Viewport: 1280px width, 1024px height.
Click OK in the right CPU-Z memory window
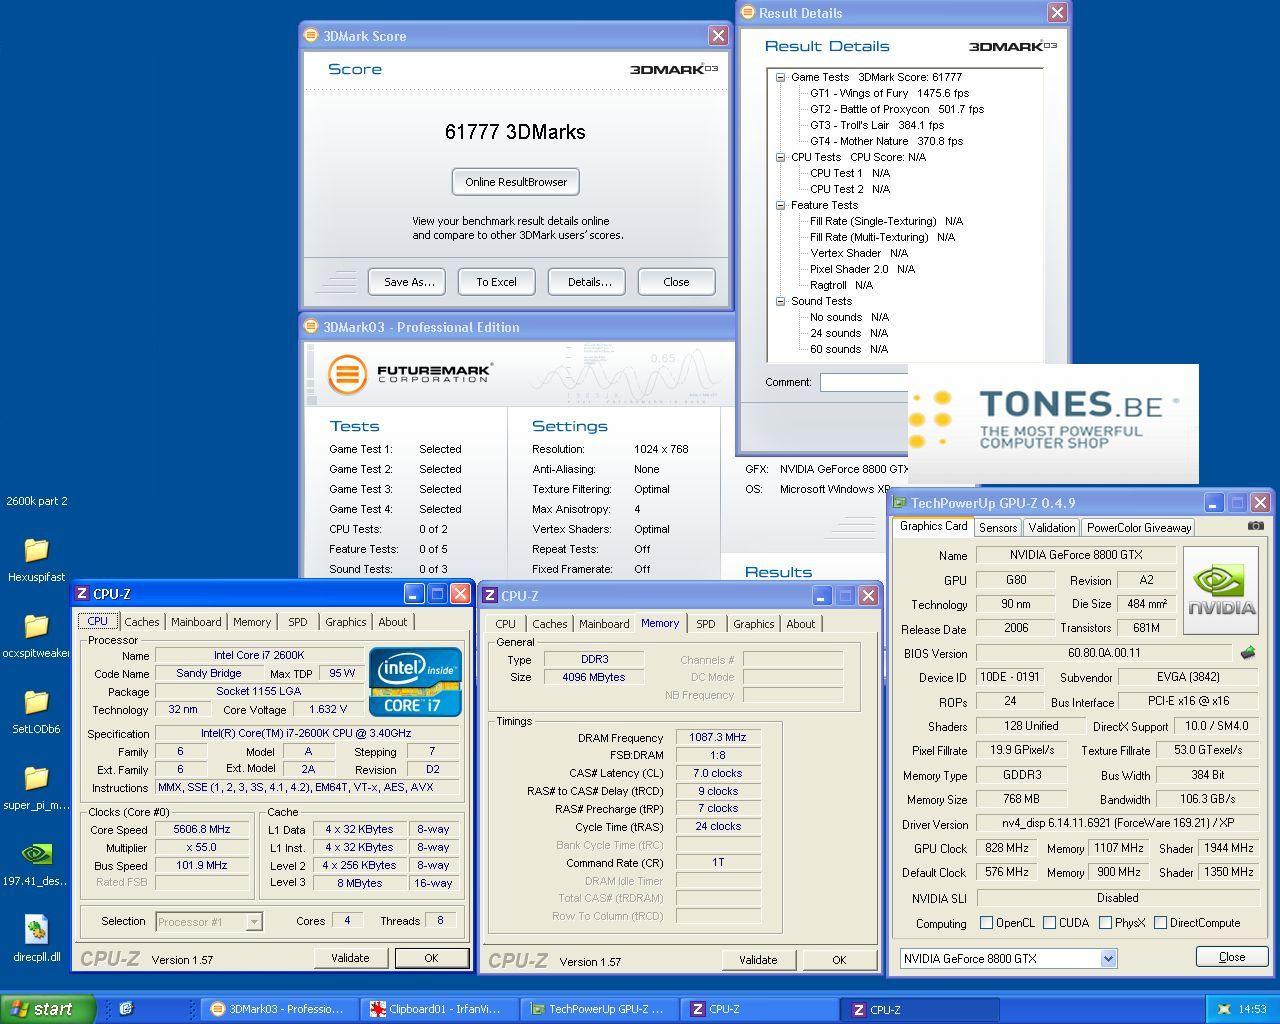pos(839,960)
